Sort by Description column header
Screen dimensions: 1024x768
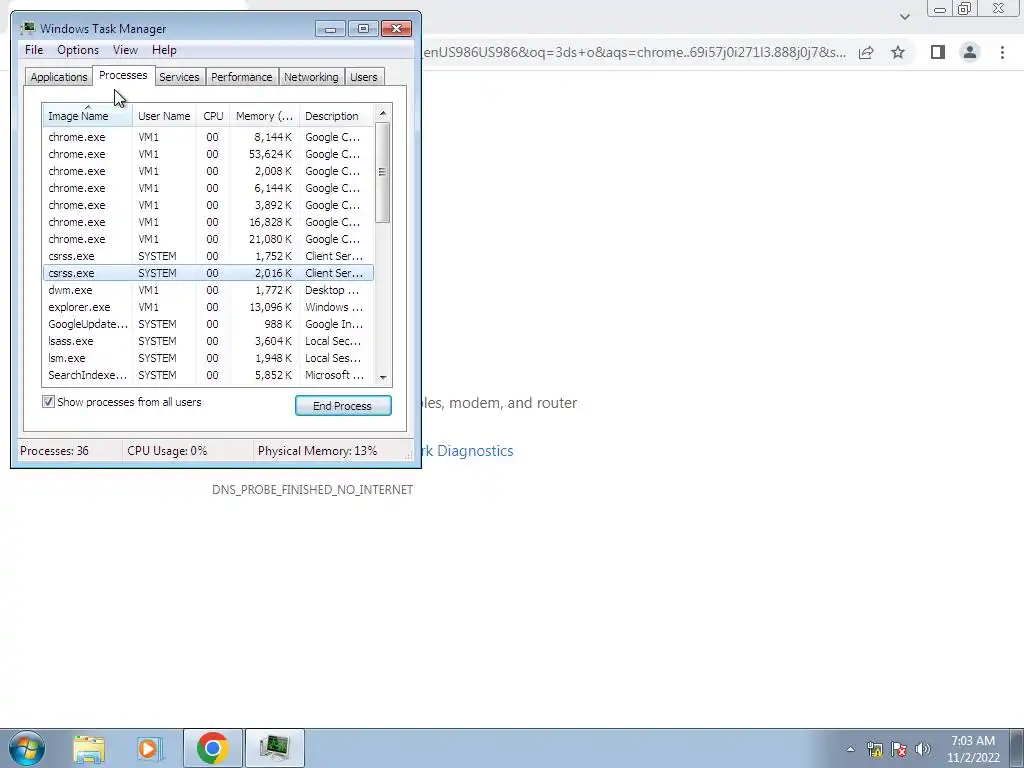coord(336,116)
